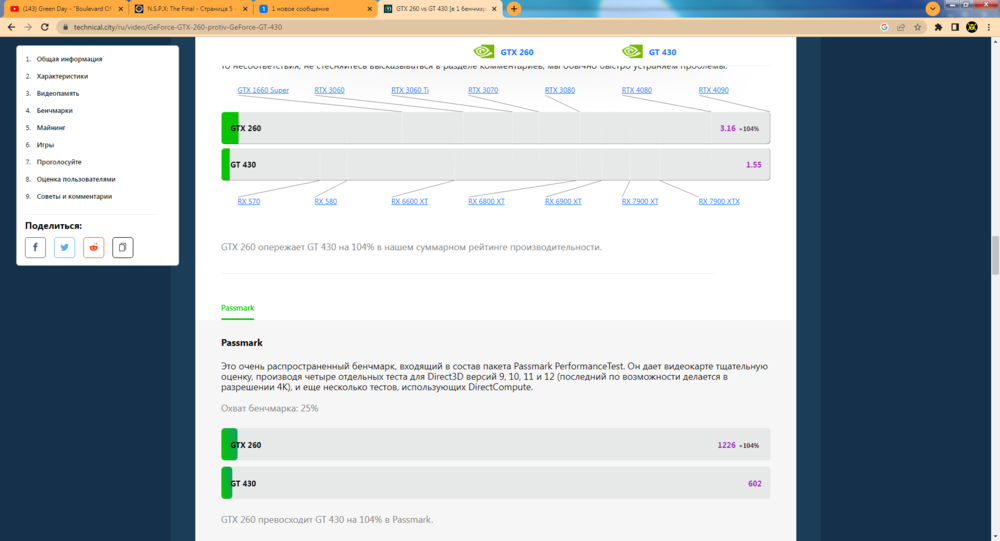
Task: Select the green Passmark tab
Action: [x=237, y=308]
